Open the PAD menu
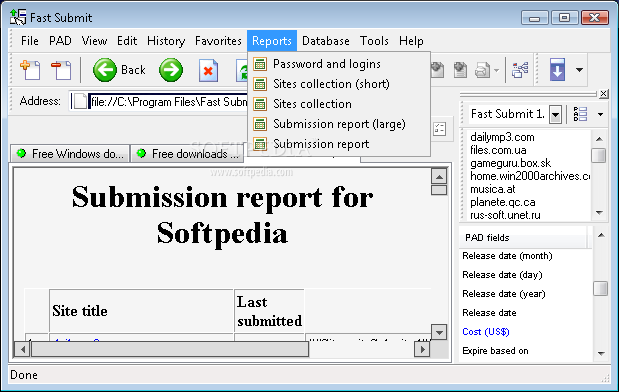 click(x=60, y=41)
